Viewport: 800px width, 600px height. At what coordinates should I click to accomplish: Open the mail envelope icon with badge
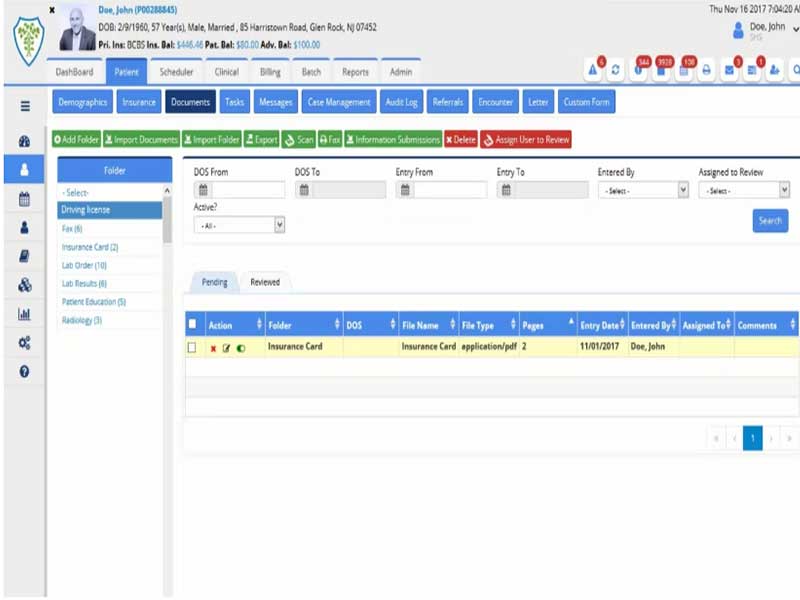point(730,70)
